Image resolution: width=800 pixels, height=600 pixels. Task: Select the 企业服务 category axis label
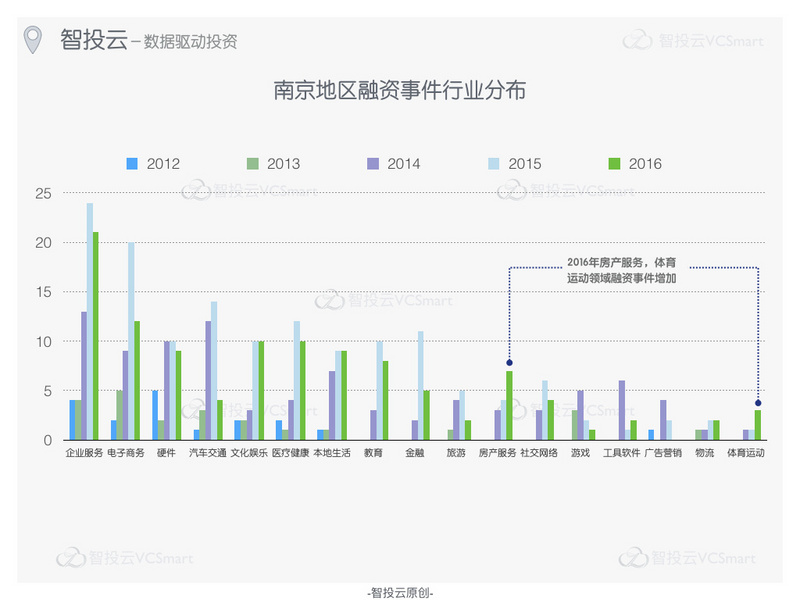84,453
